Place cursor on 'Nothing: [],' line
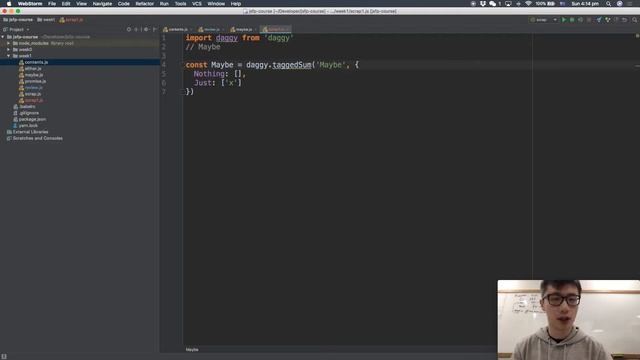This screenshot has height=360, width=640. pyautogui.click(x=220, y=74)
